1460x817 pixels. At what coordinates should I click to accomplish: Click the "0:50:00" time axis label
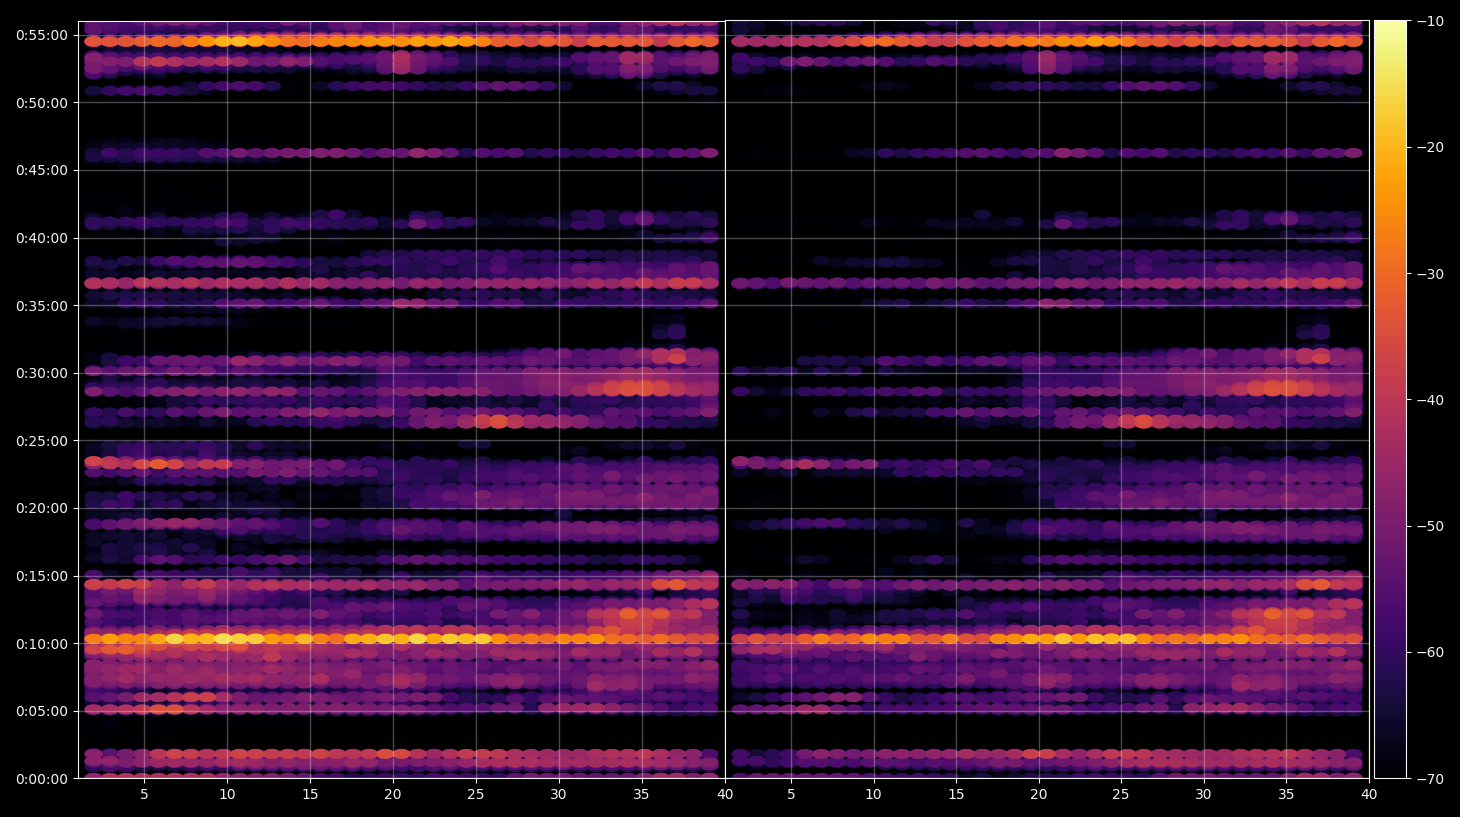coord(42,103)
